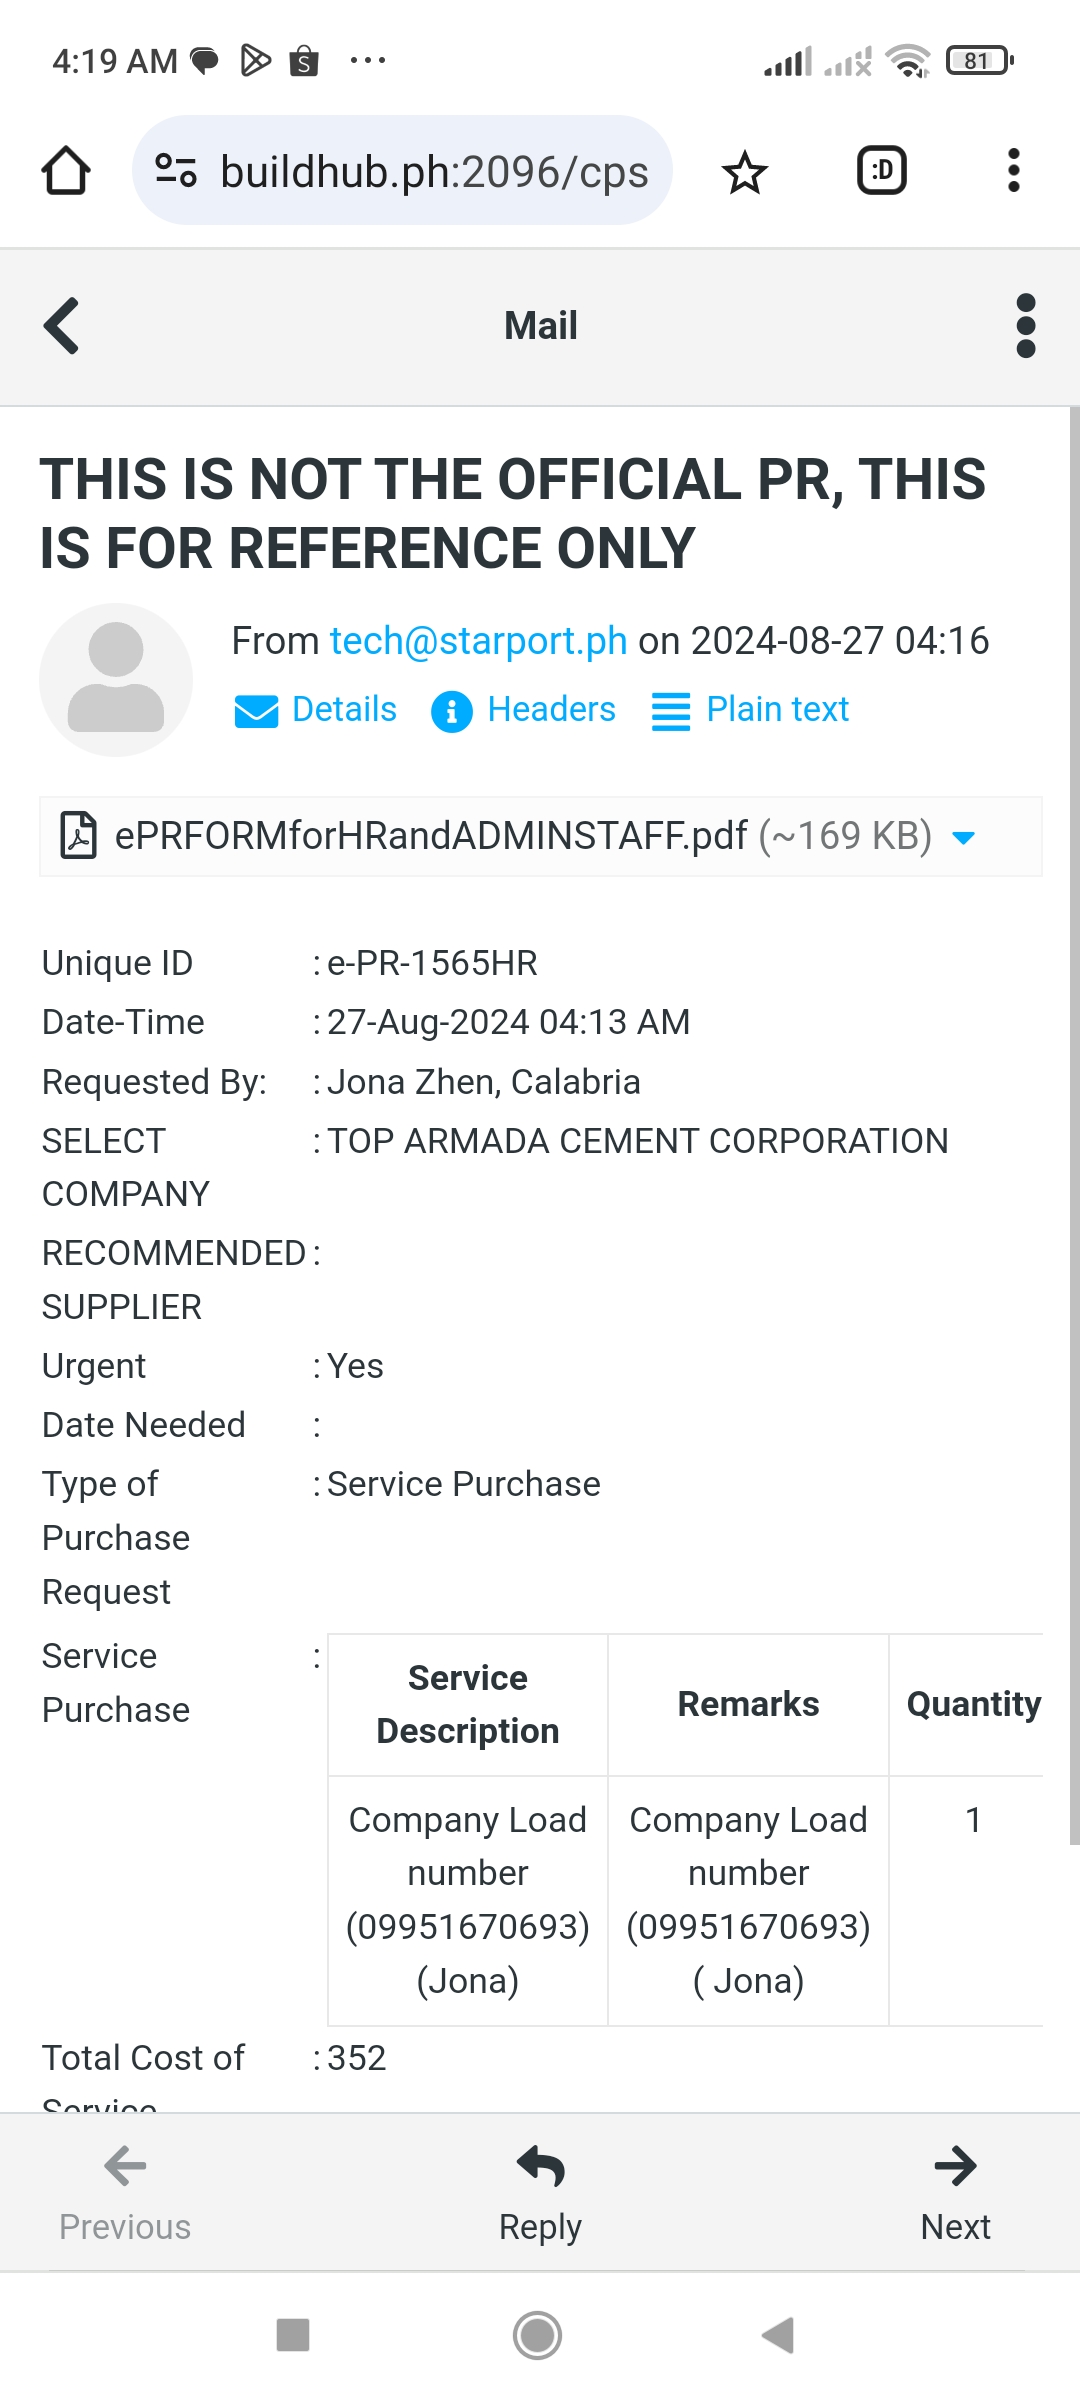Open the browser three-dot menu
Image resolution: width=1080 pixels, height=2400 pixels.
1013,171
